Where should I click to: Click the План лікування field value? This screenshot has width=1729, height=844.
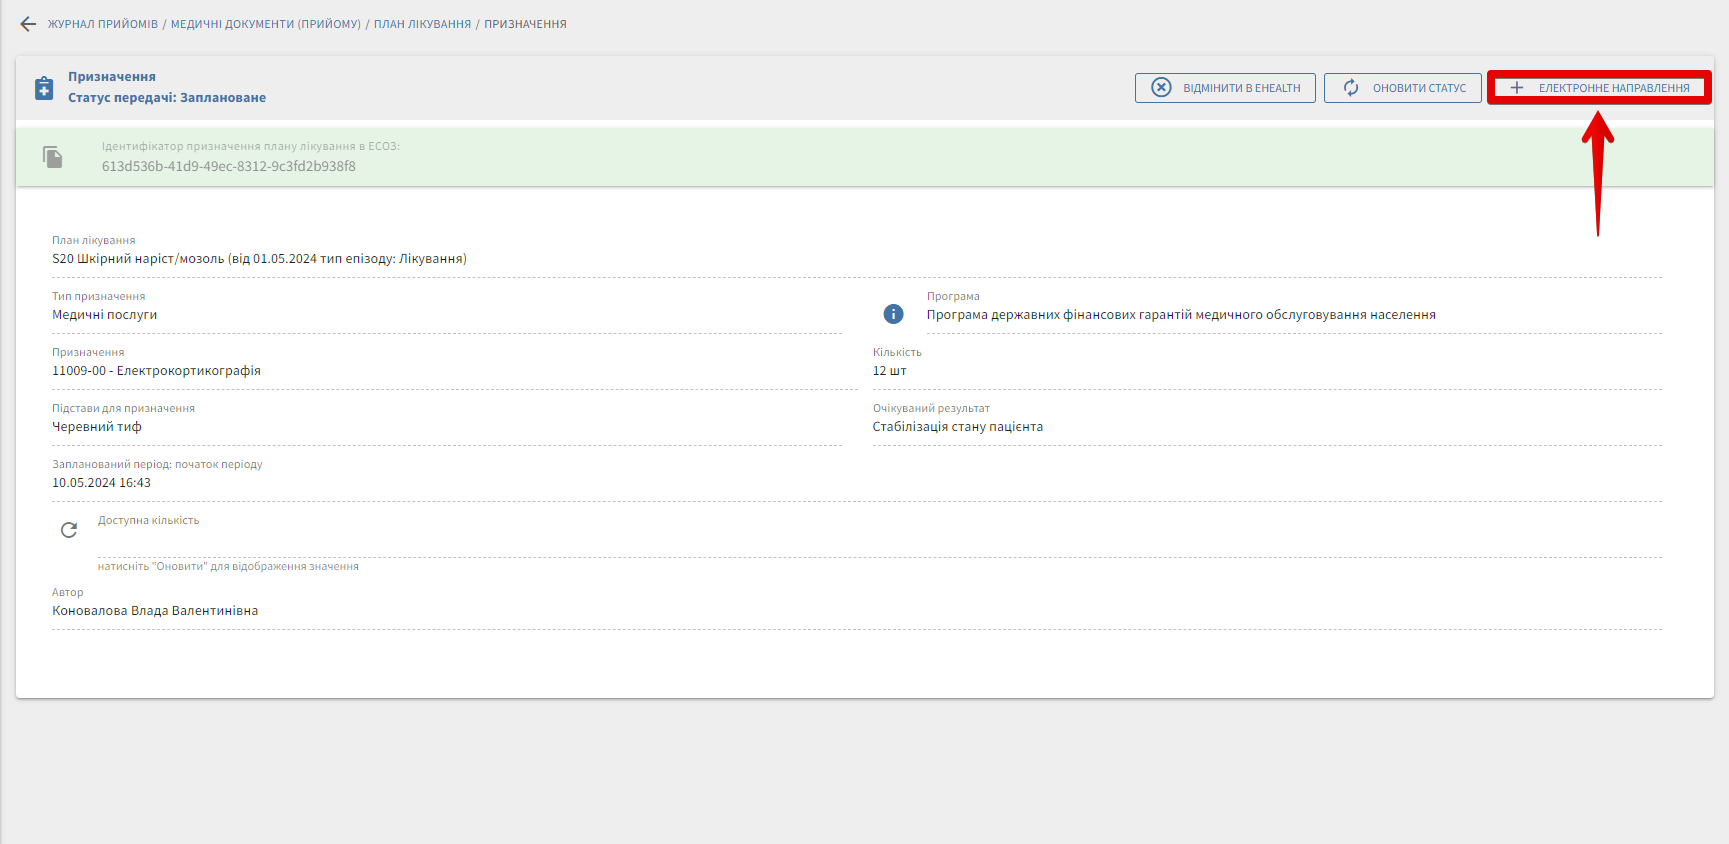coord(259,259)
